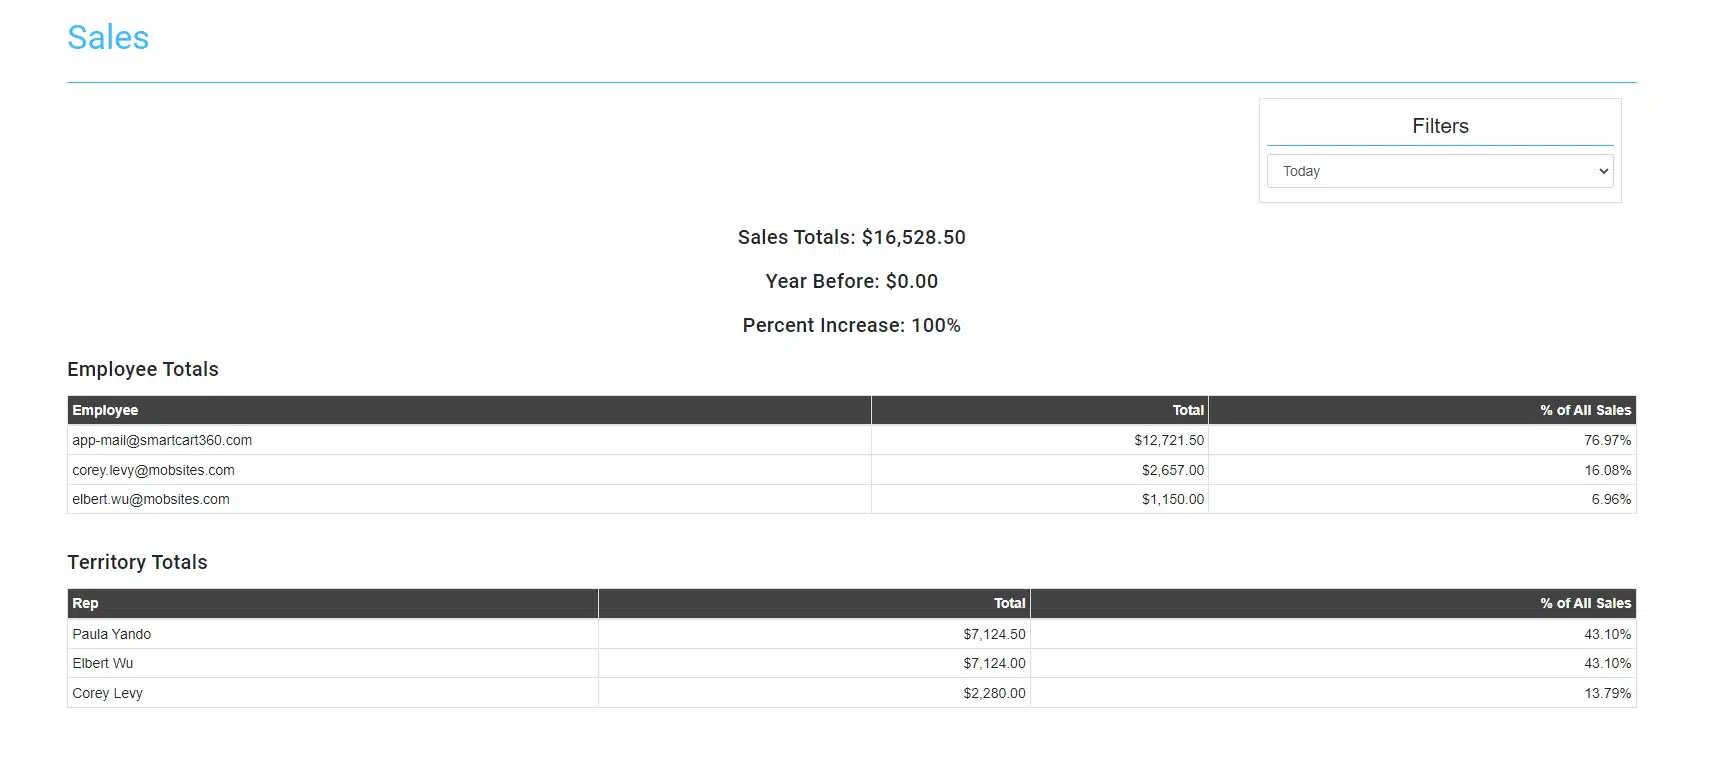The width and height of the screenshot is (1713, 759).
Task: Open the Today date filter dropdown
Action: click(1439, 171)
